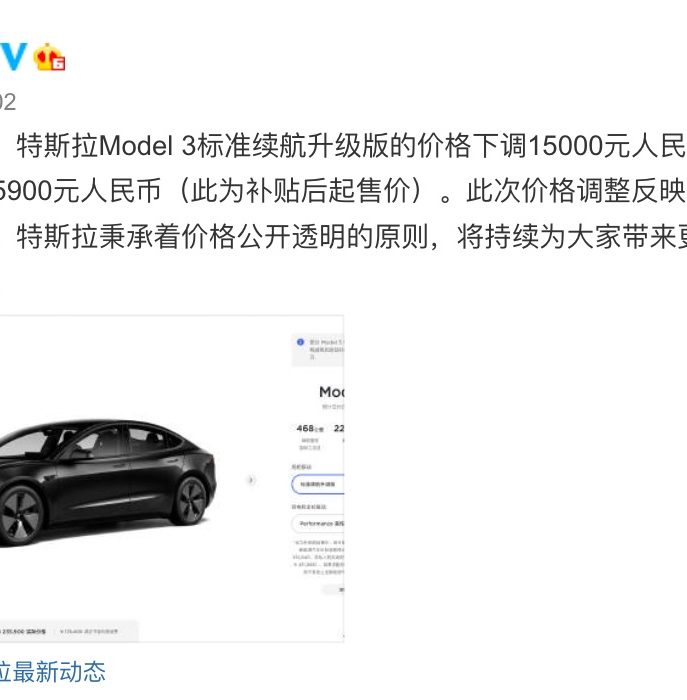Click the next-image arrow beside the car

tap(251, 480)
